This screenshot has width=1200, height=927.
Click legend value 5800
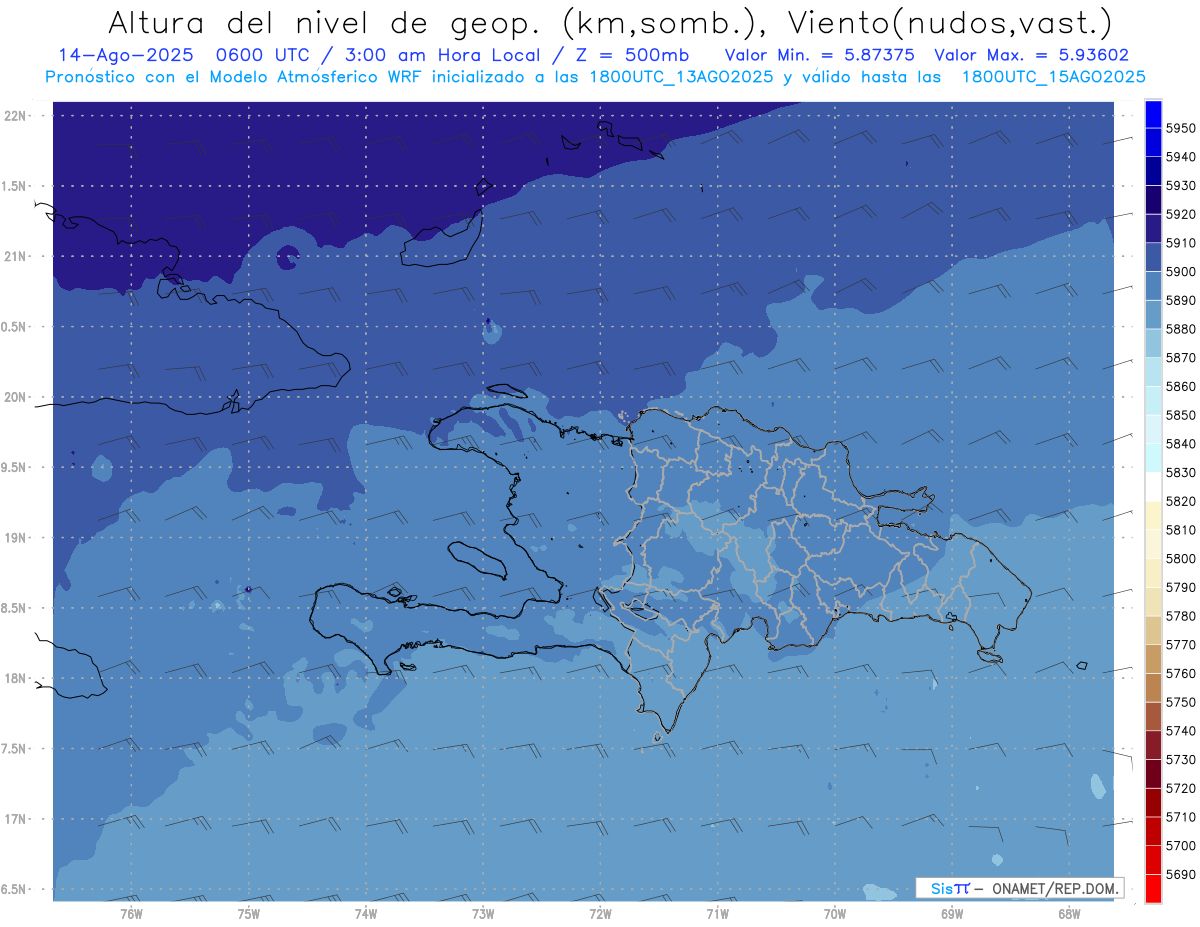tap(1180, 558)
